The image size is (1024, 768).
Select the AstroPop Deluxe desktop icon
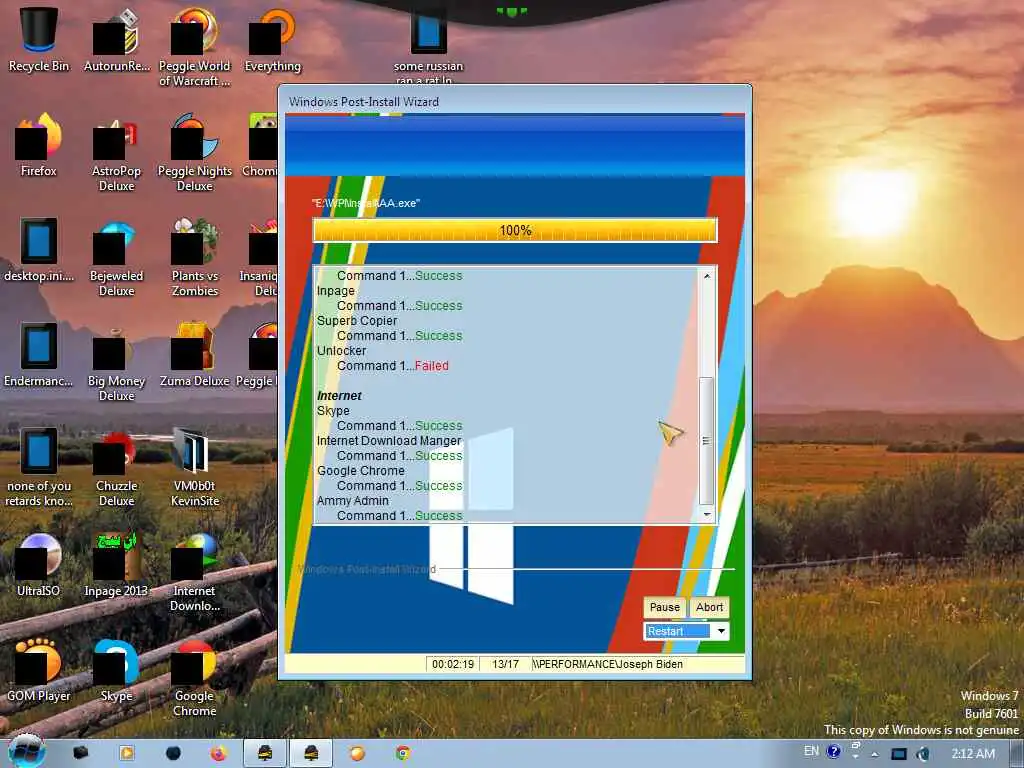tap(116, 152)
